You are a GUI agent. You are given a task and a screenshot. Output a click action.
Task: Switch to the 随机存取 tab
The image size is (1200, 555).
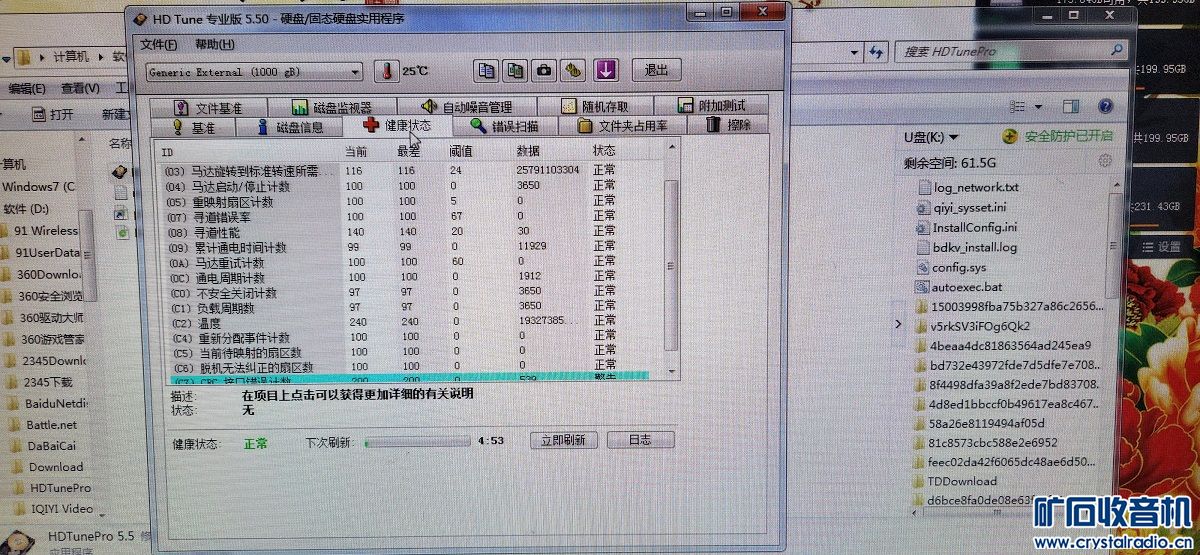(x=595, y=107)
